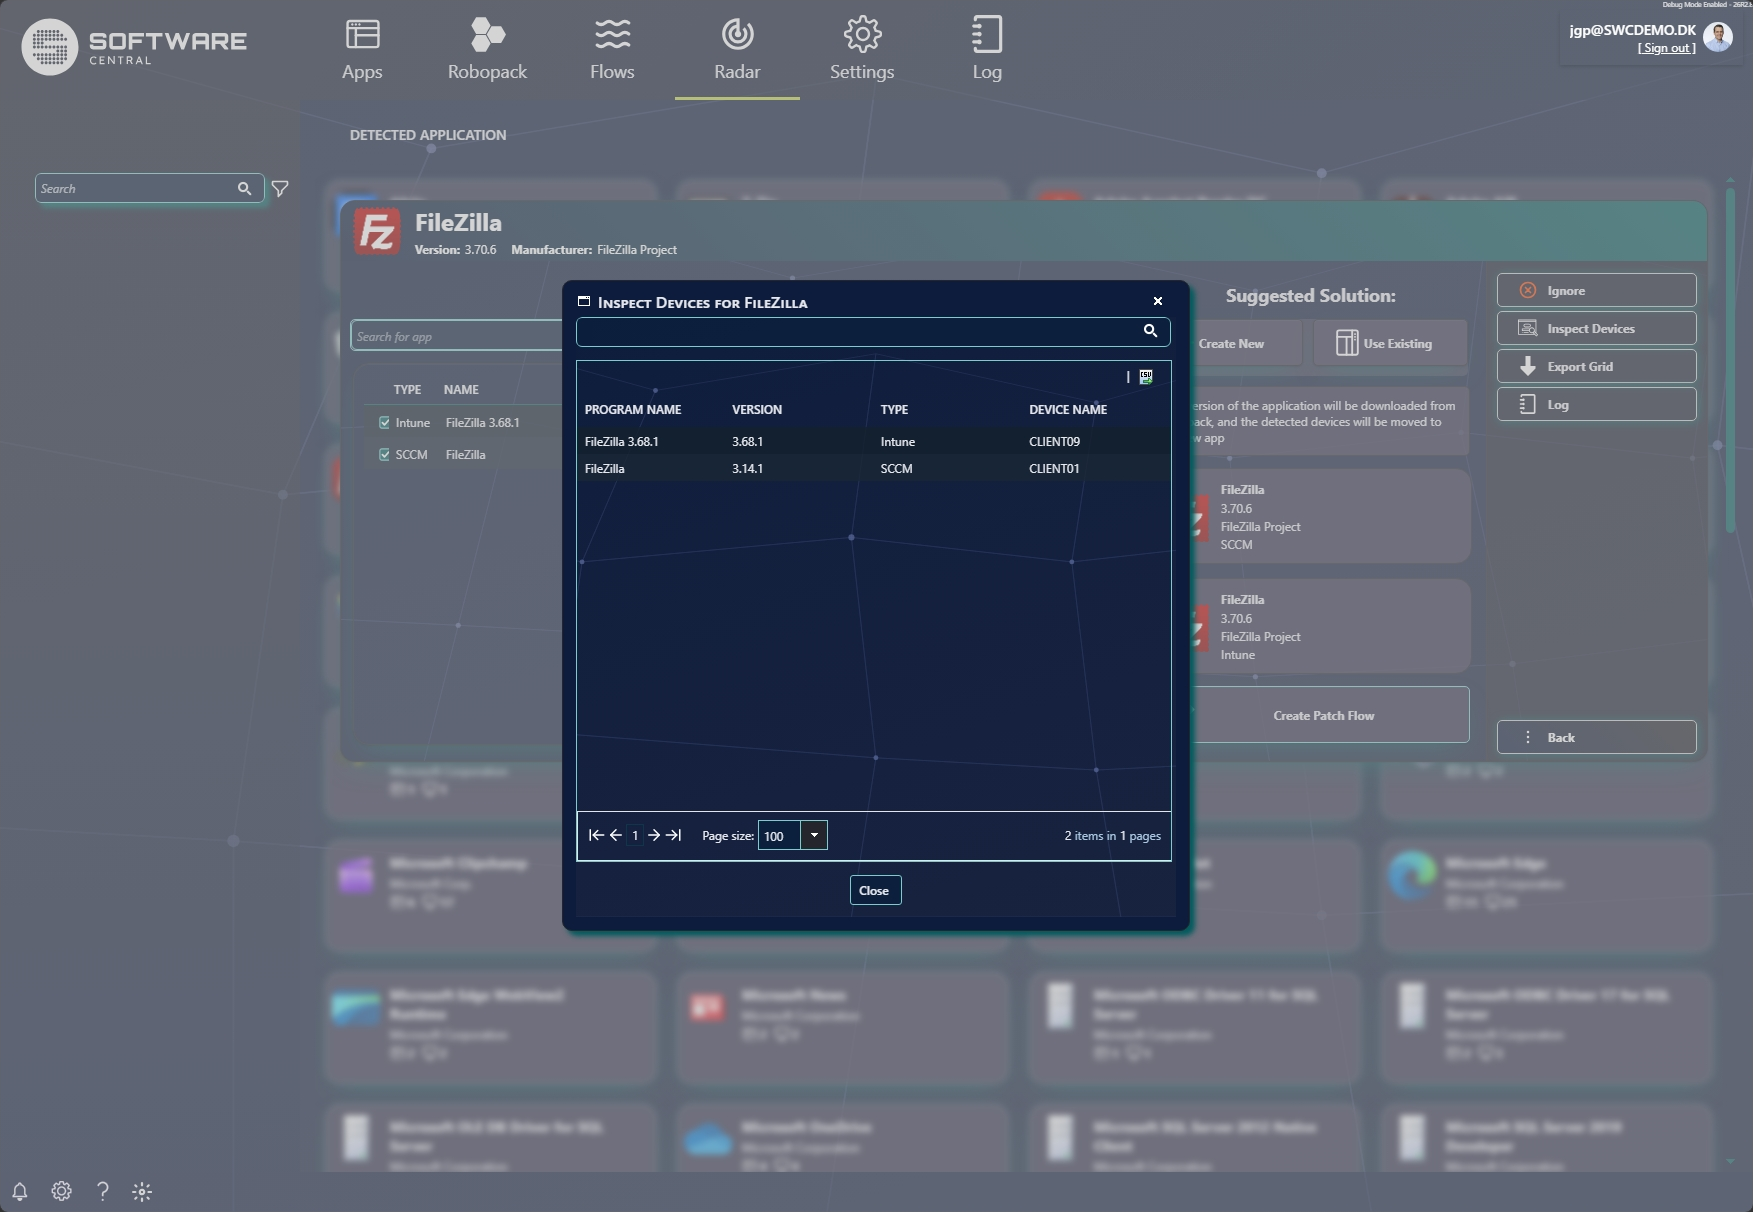This screenshot has height=1212, width=1753.
Task: Close the Inspect Devices dialog with X
Action: click(x=1158, y=301)
